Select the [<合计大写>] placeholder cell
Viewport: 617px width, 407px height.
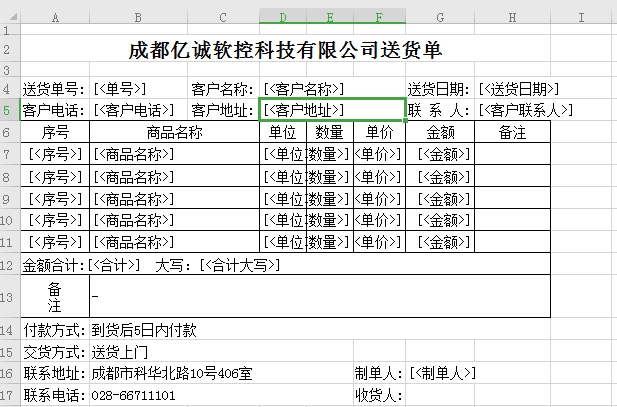239,265
